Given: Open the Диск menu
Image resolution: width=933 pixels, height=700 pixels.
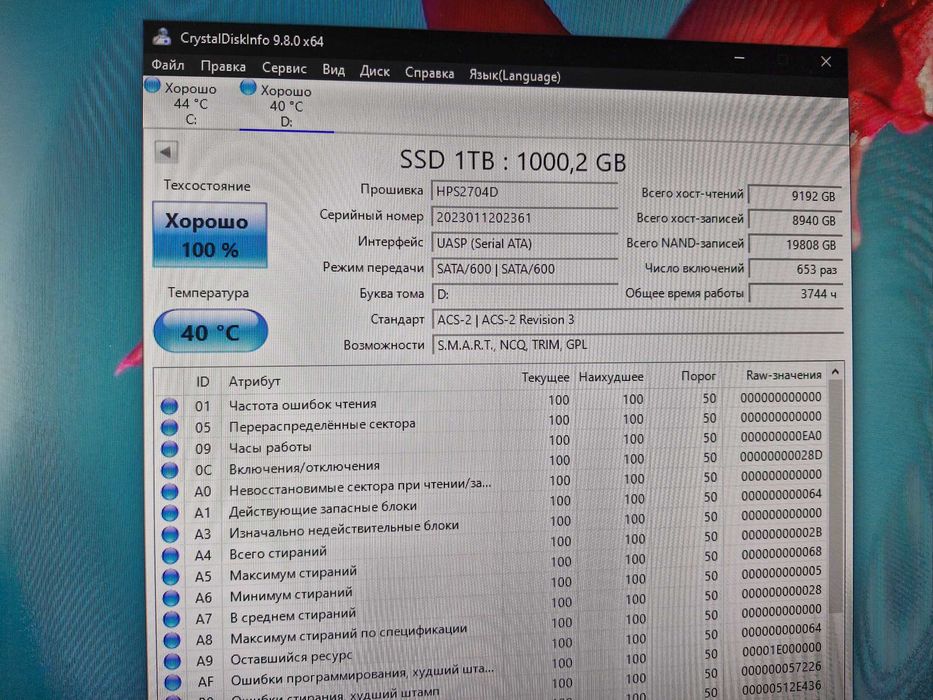Looking at the screenshot, I should [374, 71].
